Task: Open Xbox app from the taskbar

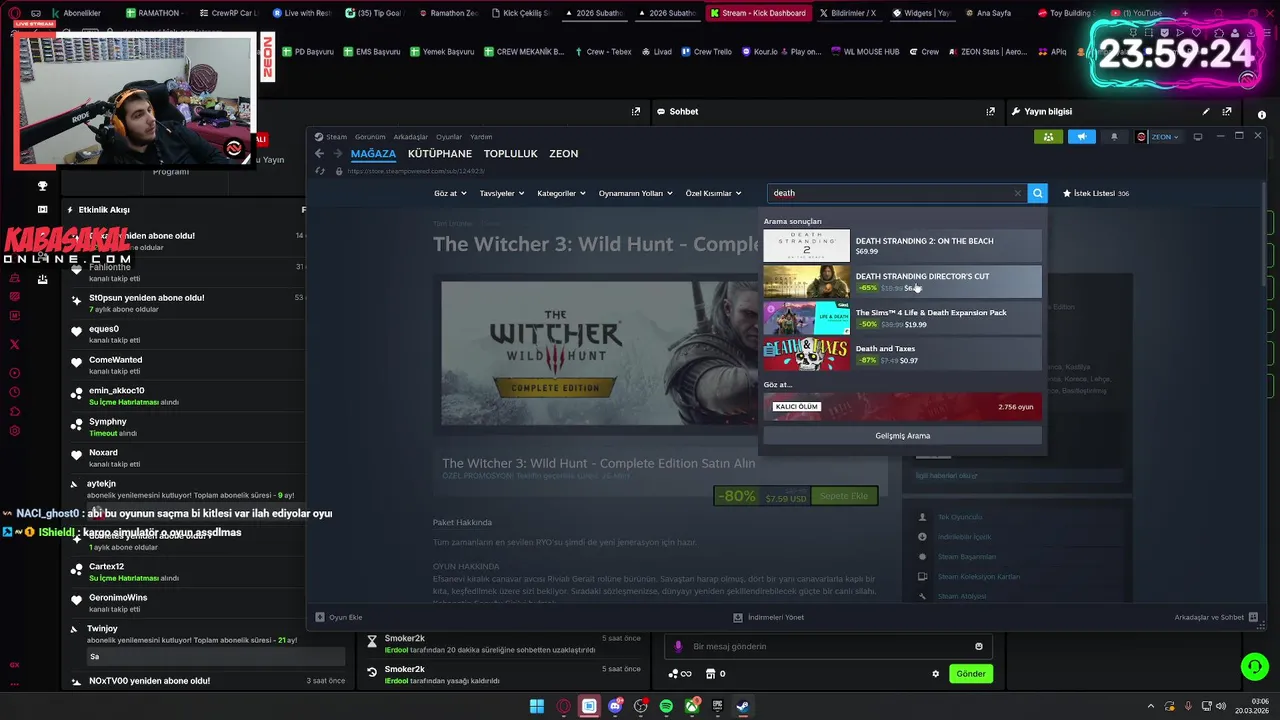Action: 691,706
